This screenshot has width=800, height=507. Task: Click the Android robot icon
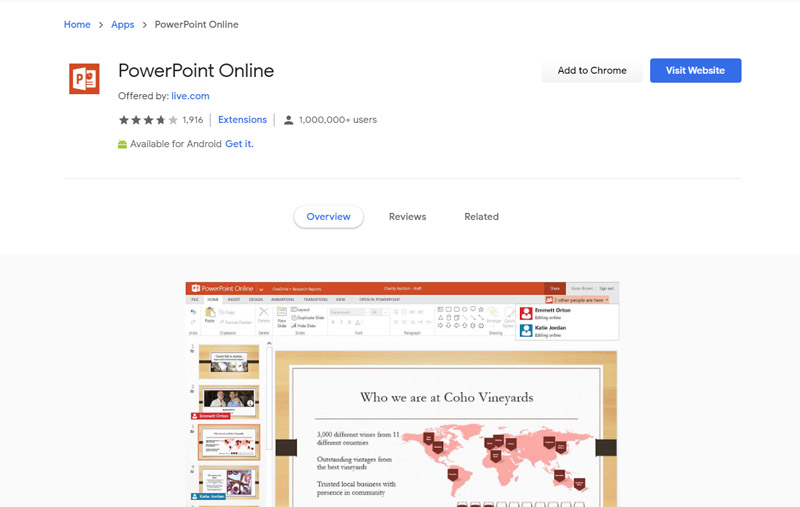tap(123, 144)
